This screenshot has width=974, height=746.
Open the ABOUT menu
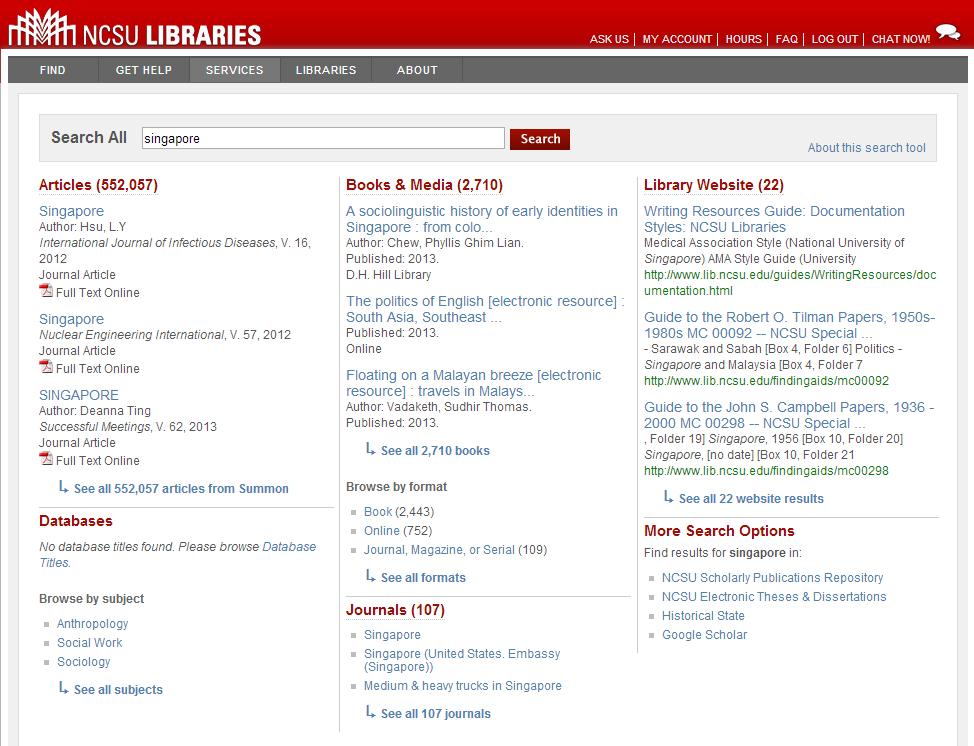click(x=417, y=70)
